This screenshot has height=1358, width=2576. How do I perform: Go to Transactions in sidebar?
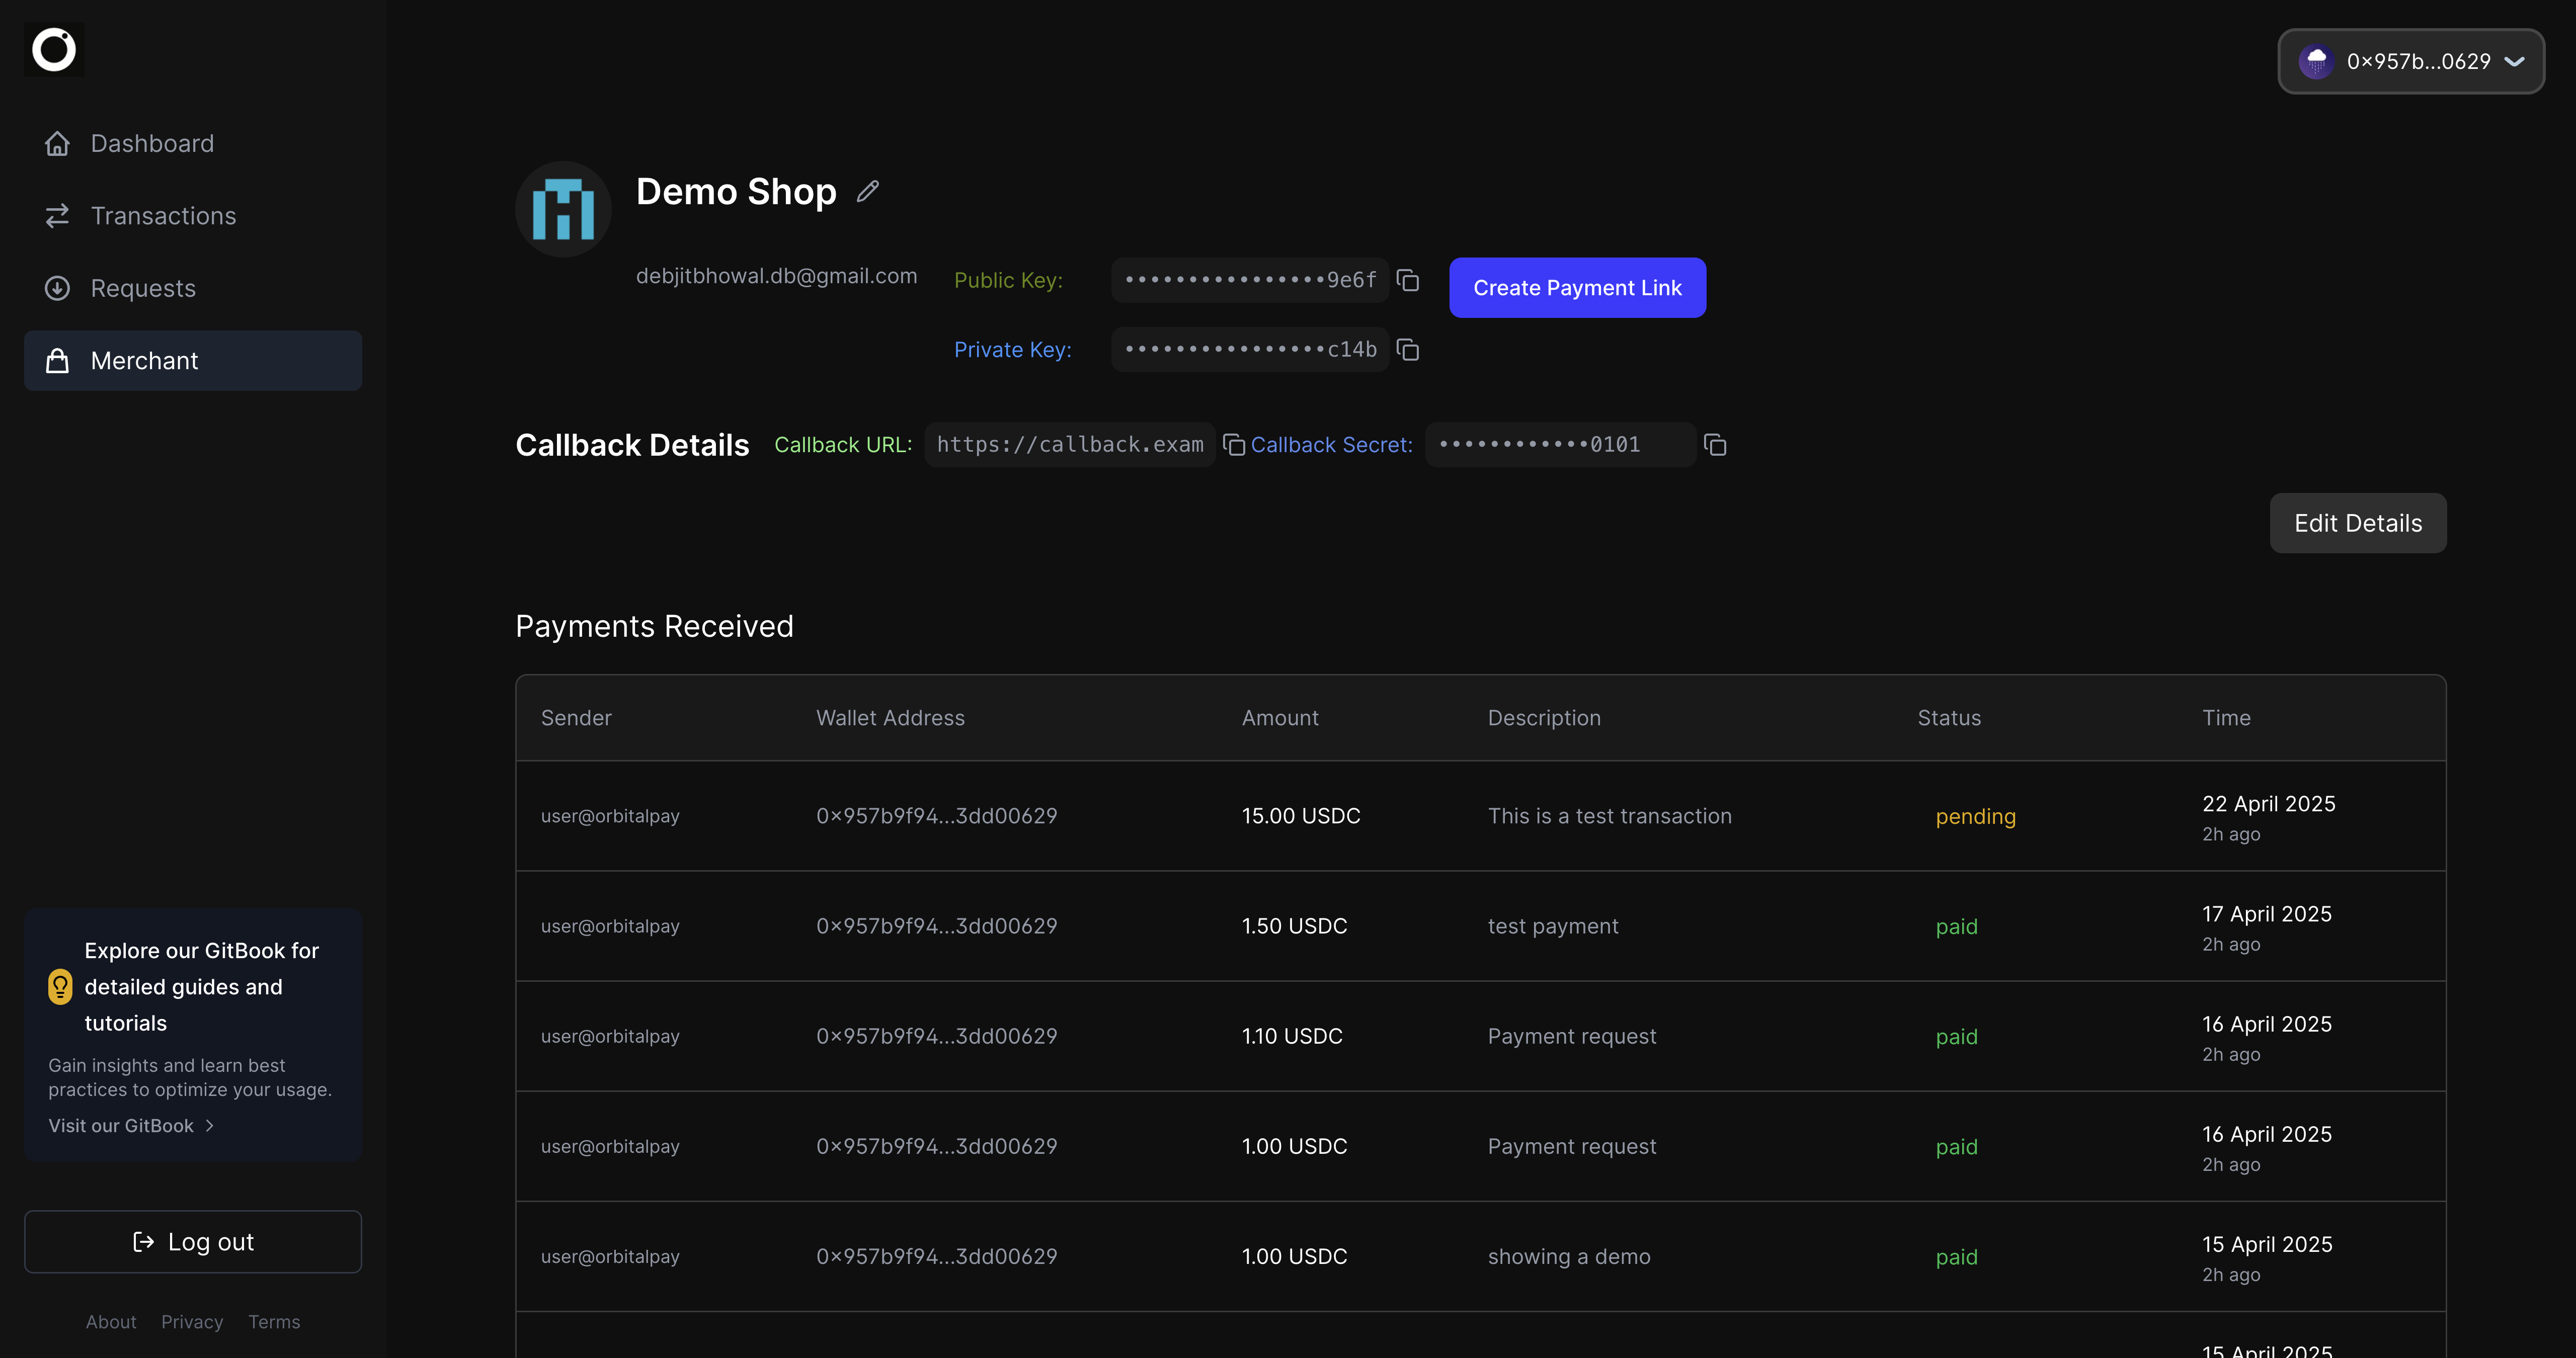click(x=163, y=216)
